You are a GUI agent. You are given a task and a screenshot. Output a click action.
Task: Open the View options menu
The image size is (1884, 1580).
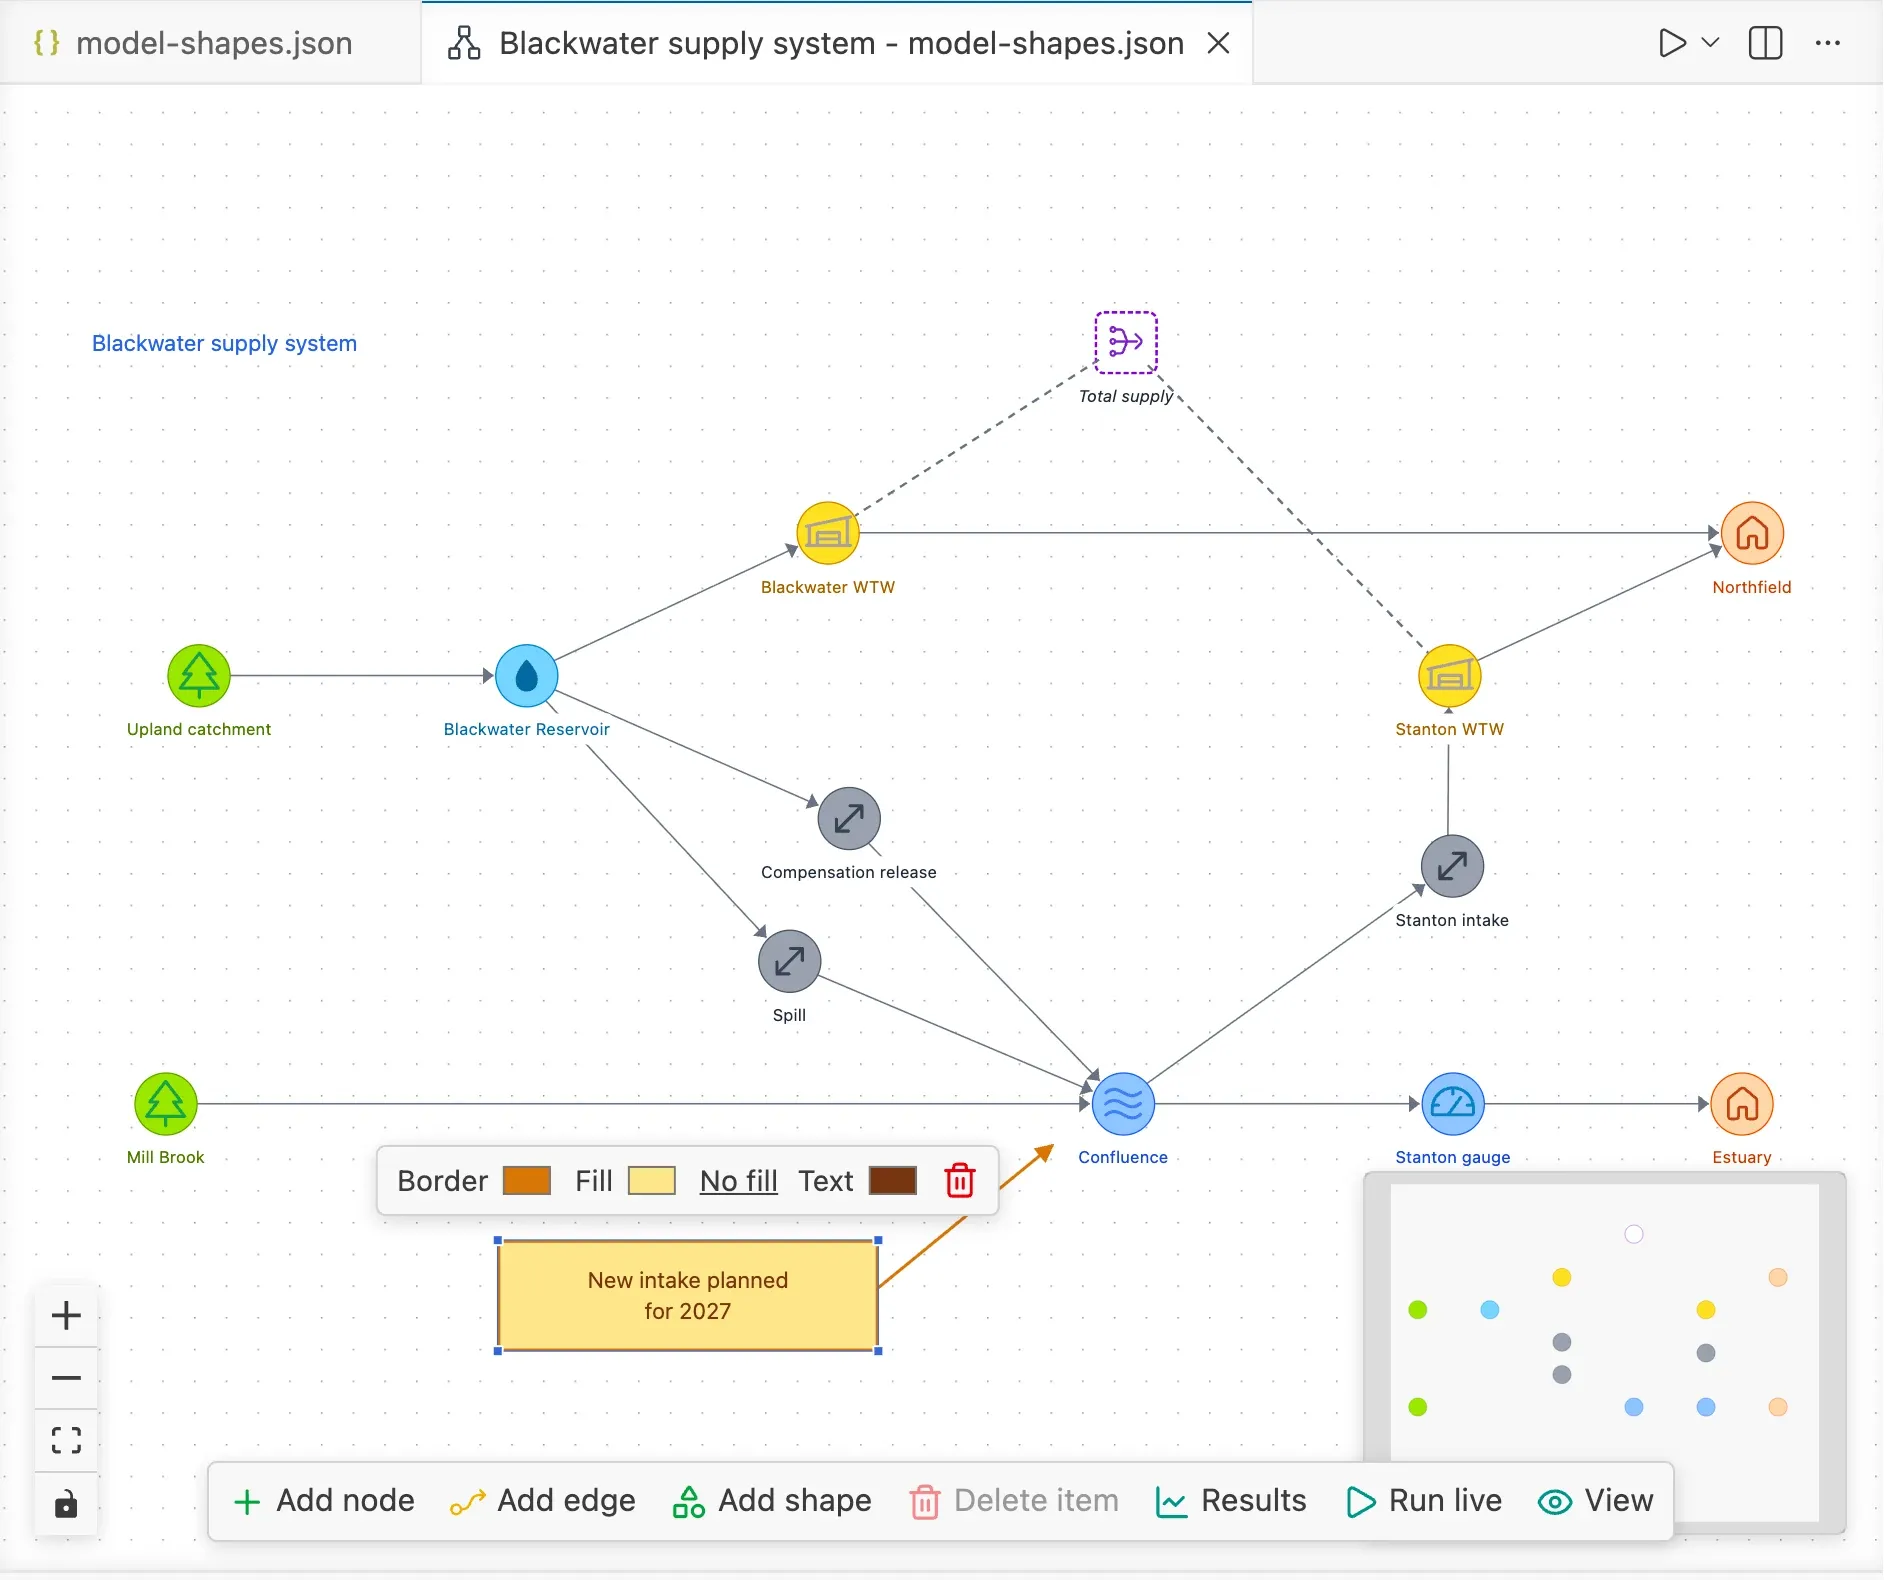pos(1596,1501)
